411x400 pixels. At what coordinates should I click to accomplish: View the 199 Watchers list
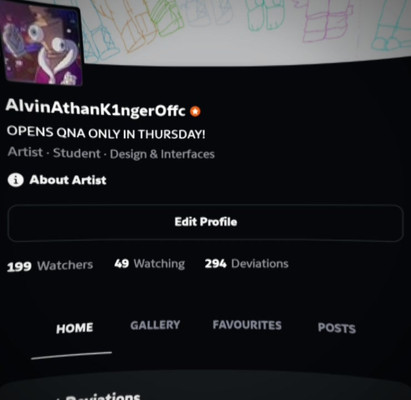pyautogui.click(x=50, y=266)
